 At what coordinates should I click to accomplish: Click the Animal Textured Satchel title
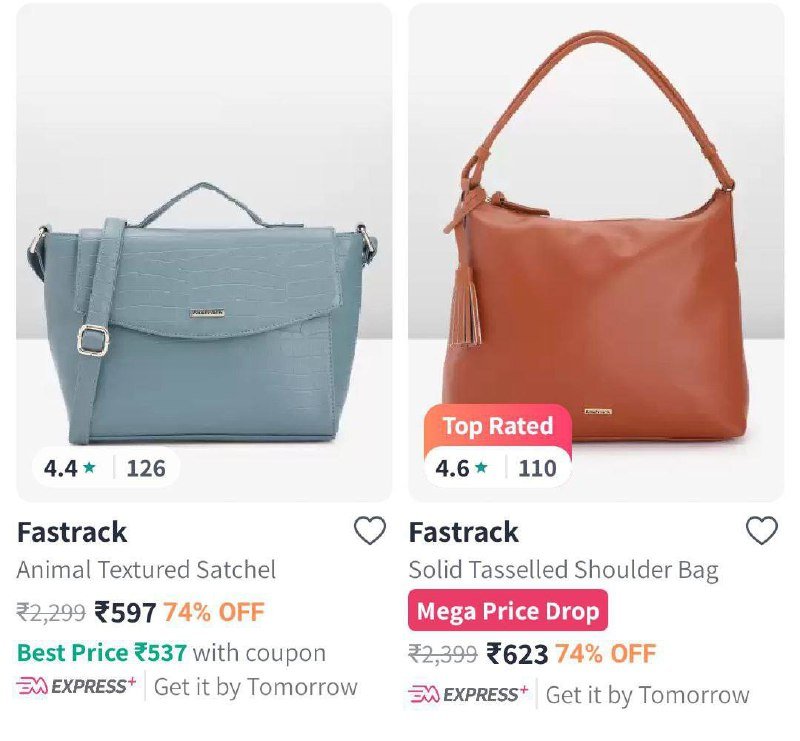pyautogui.click(x=146, y=570)
